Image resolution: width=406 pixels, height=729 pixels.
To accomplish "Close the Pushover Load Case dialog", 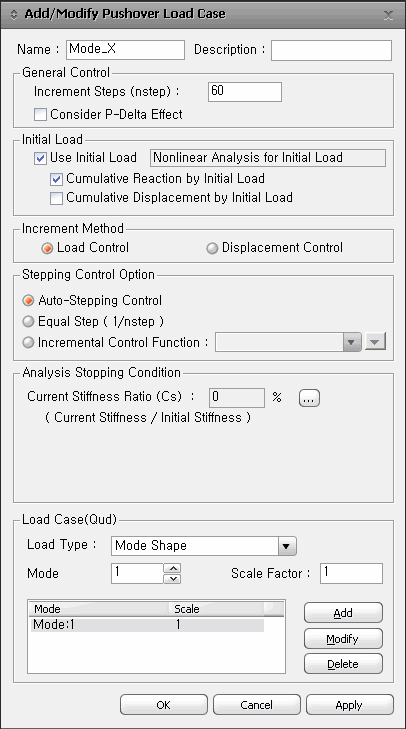I will point(388,15).
